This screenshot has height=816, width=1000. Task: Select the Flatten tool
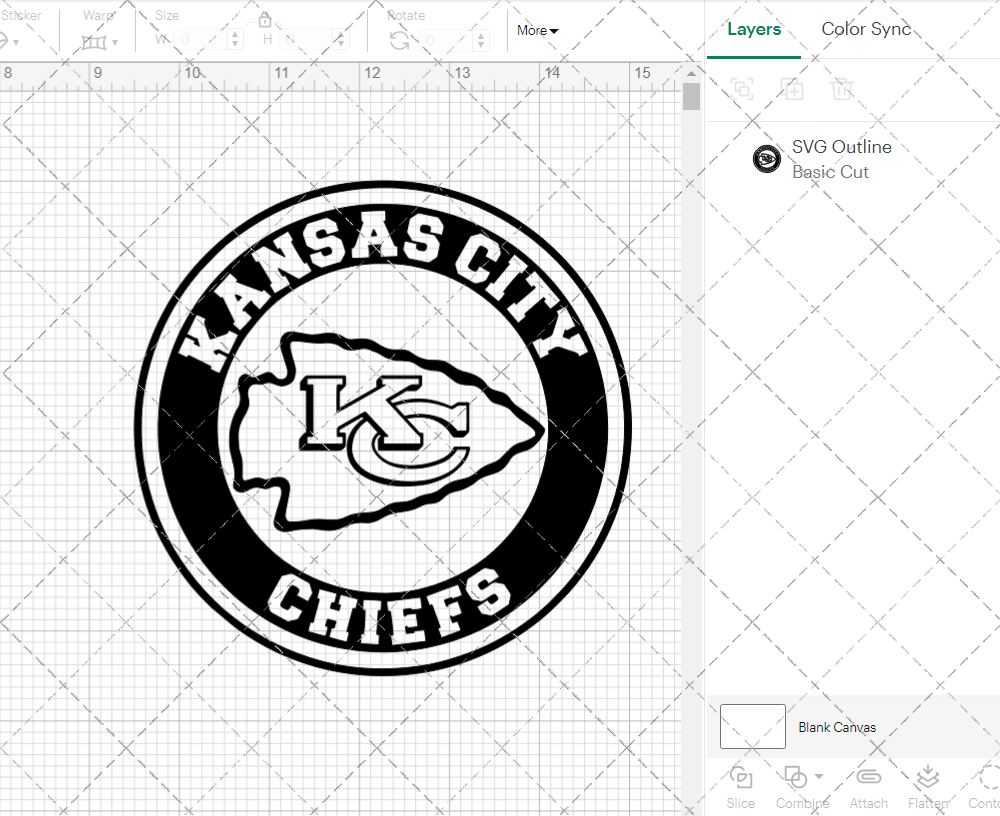coord(927,787)
